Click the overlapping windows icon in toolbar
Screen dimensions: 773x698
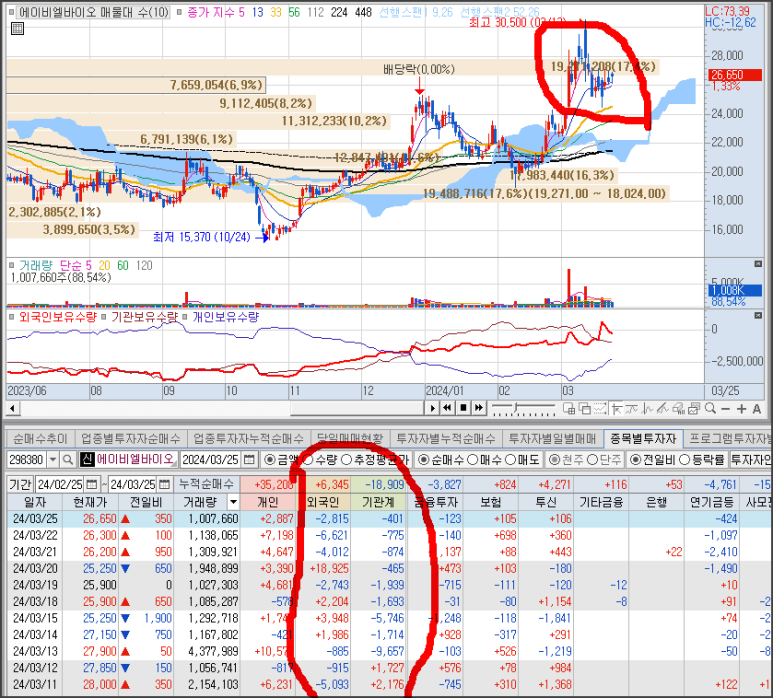[x=585, y=409]
